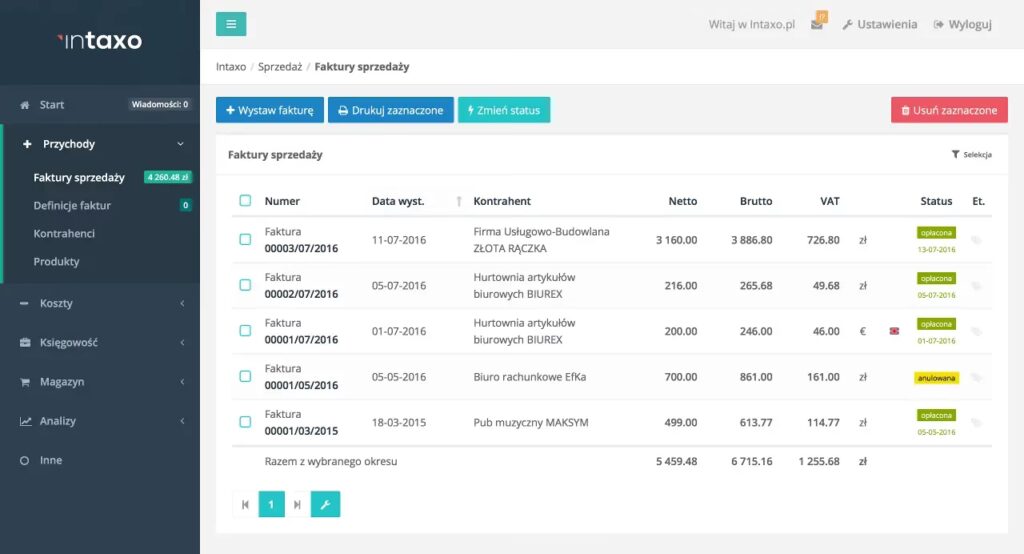Image resolution: width=1024 pixels, height=554 pixels.
Task: Open Produkty from the sidebar menu
Action: [x=56, y=261]
